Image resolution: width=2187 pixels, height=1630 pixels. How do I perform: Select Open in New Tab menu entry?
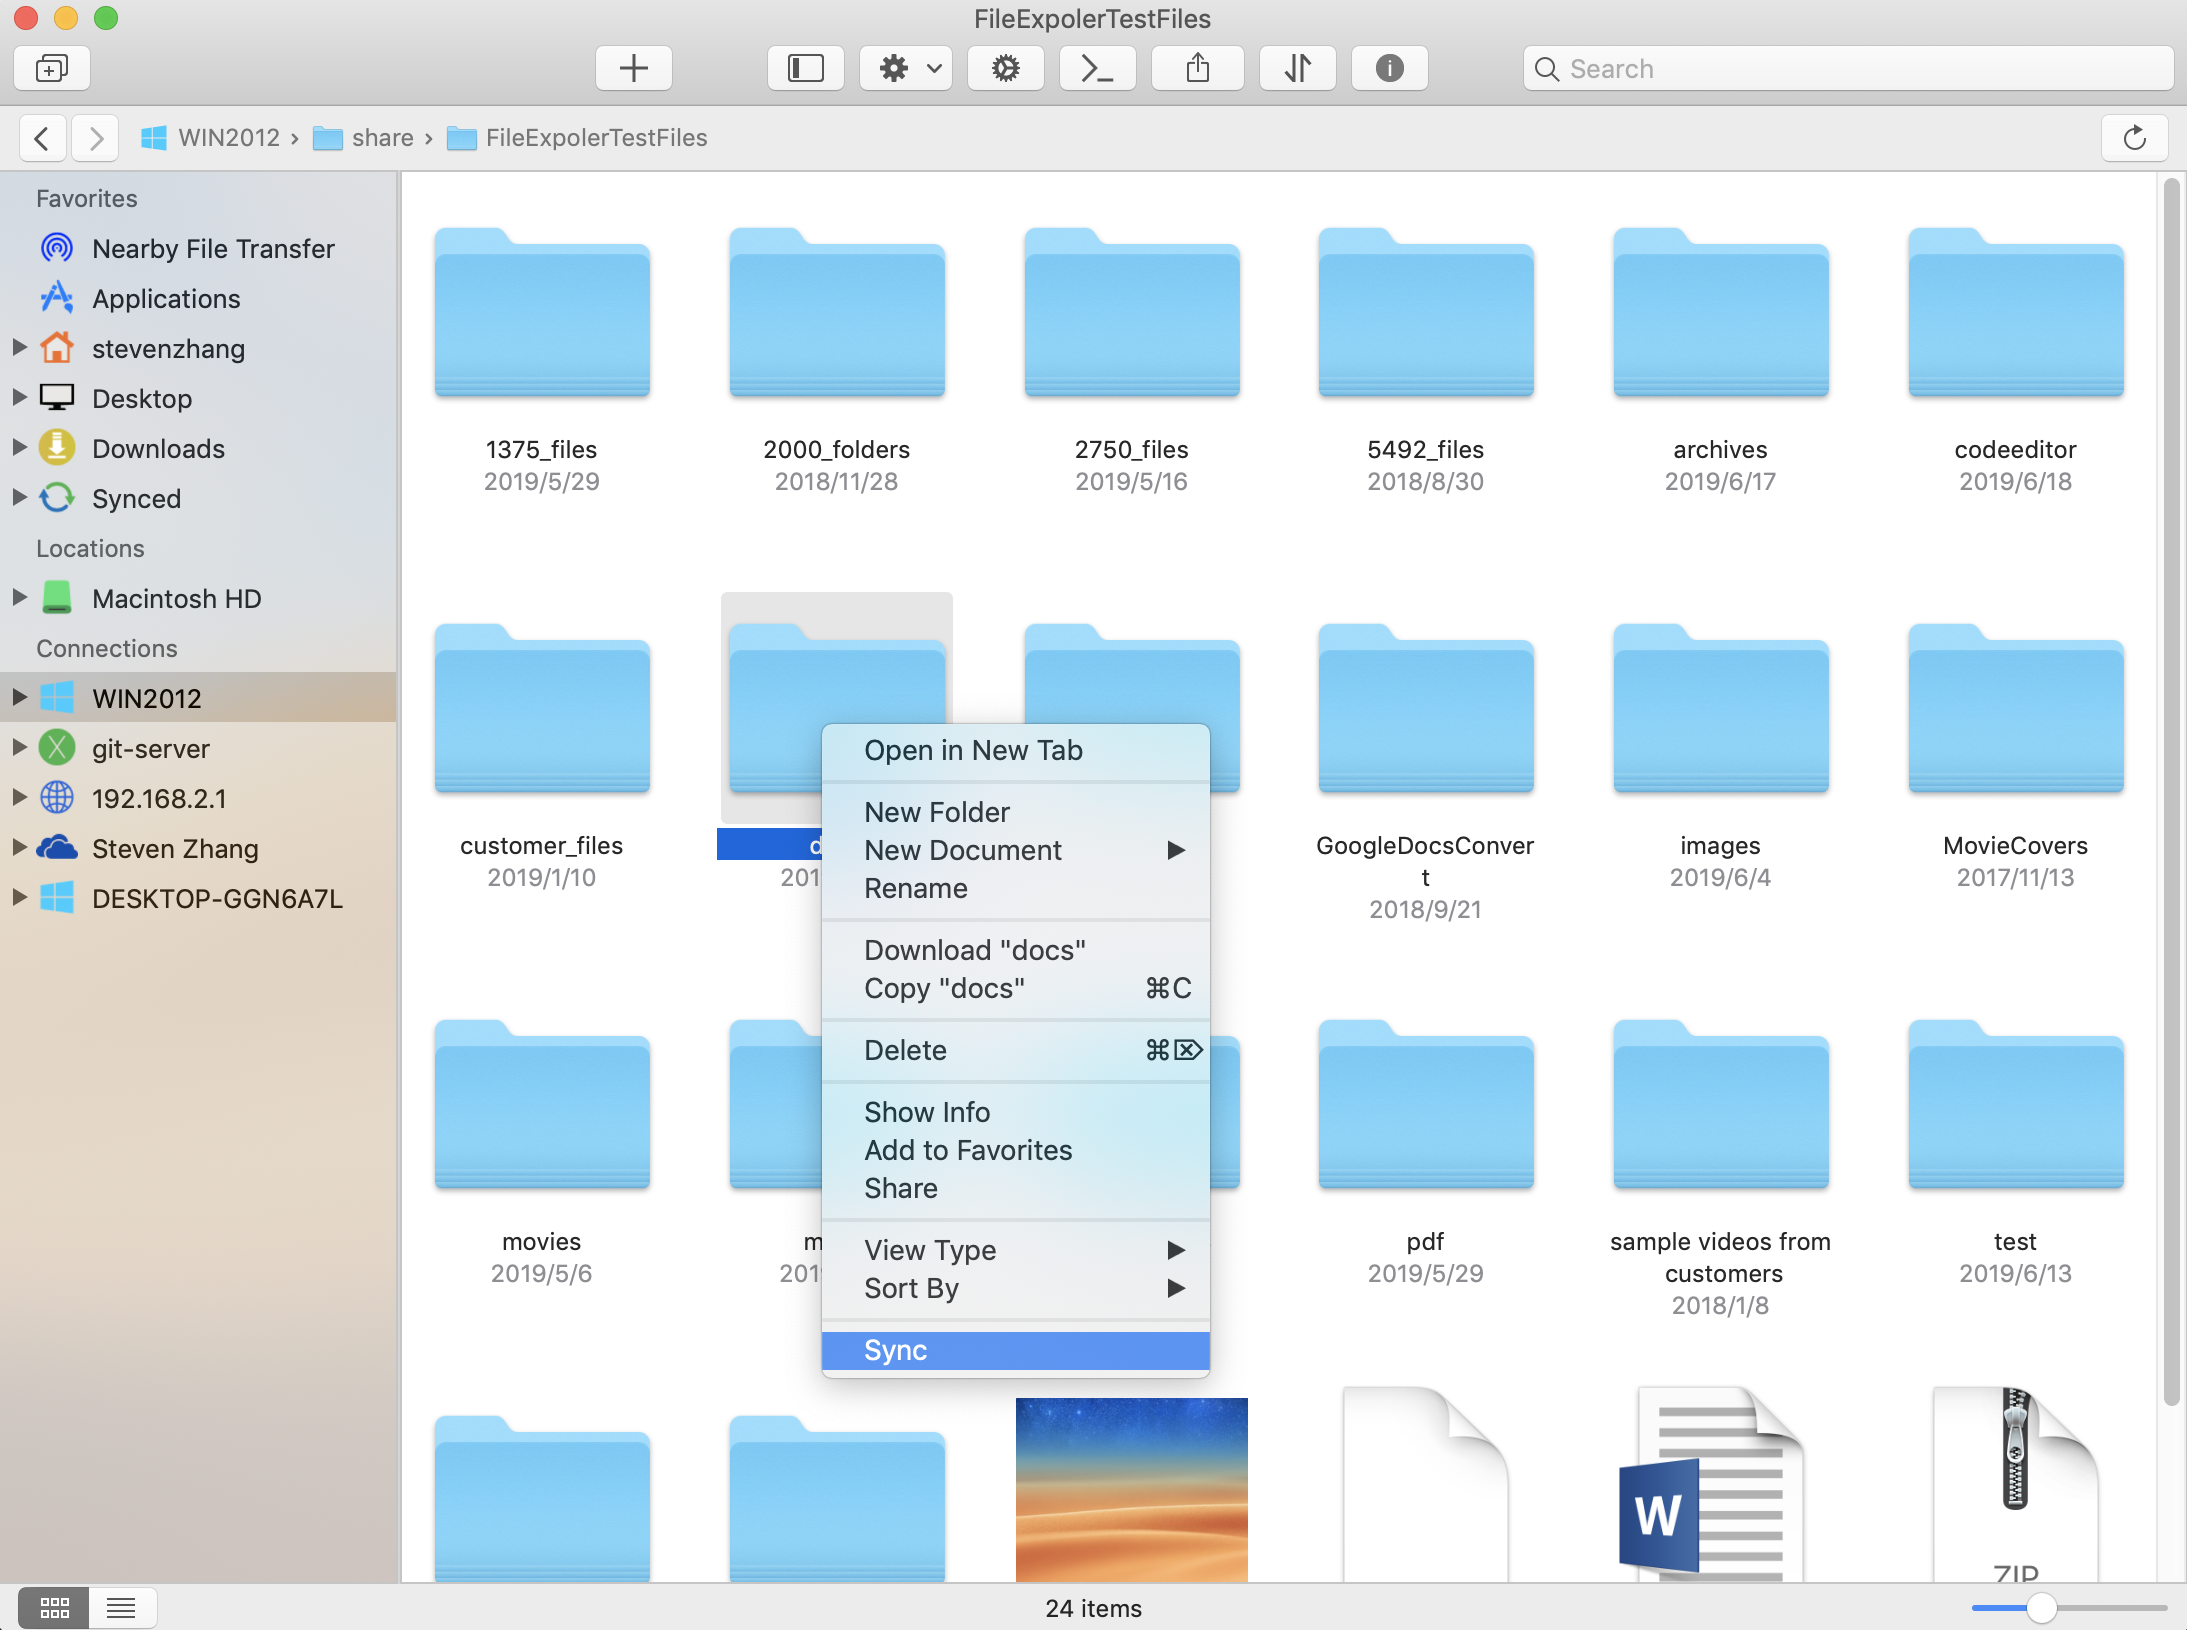(973, 750)
